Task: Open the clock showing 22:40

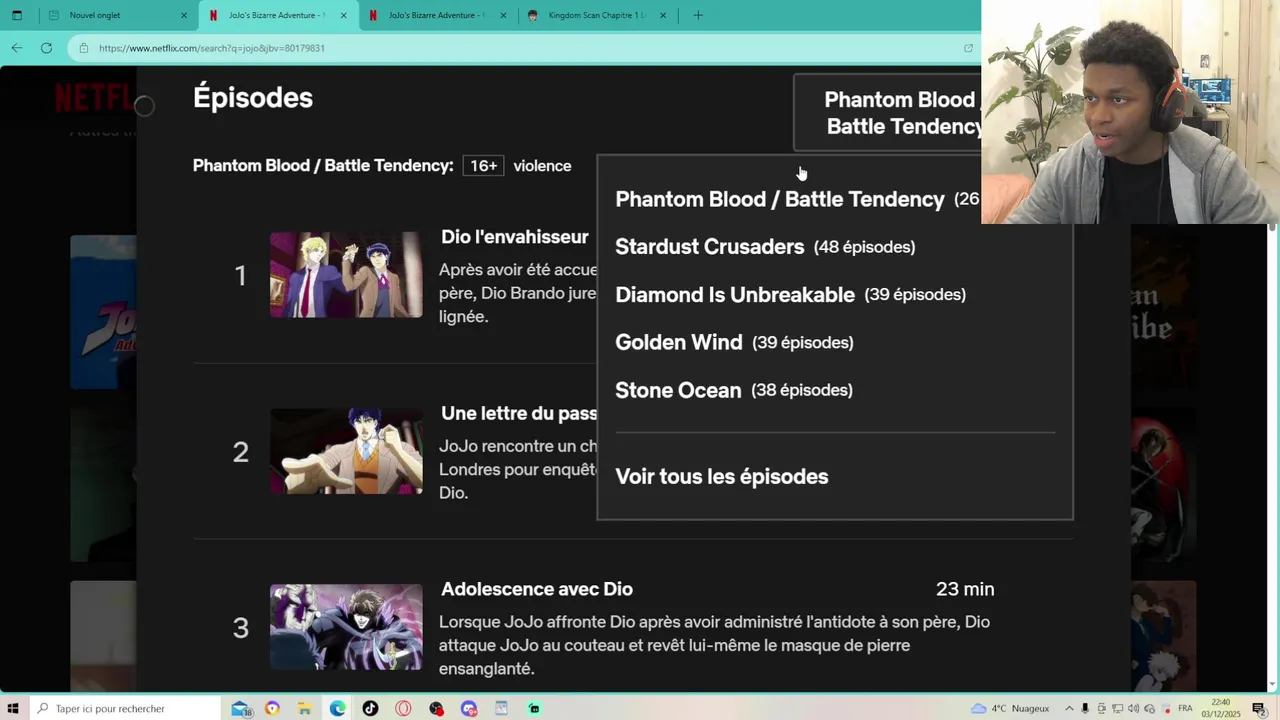Action: coord(1221,708)
